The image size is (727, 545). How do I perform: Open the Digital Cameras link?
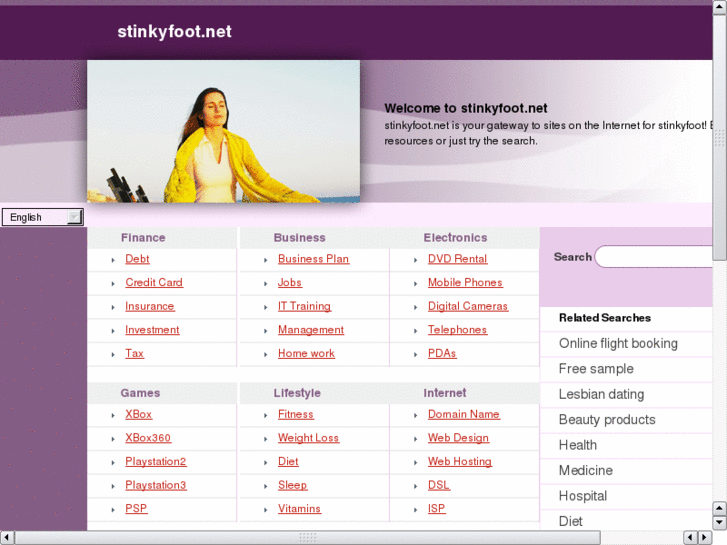point(468,306)
